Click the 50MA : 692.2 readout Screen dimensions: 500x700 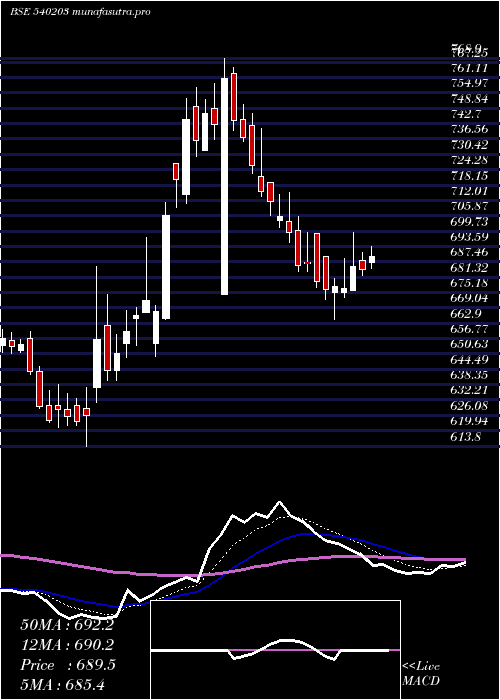coord(67,625)
